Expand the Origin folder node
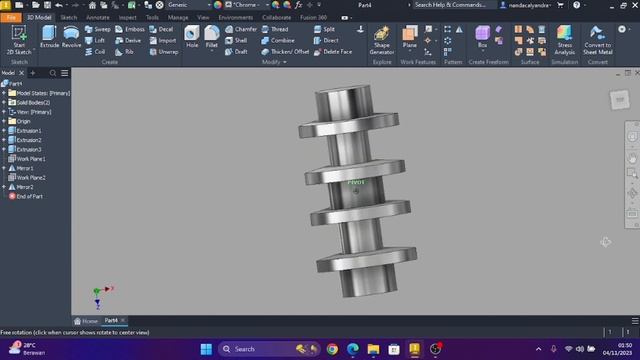640x360 pixels. 4,121
